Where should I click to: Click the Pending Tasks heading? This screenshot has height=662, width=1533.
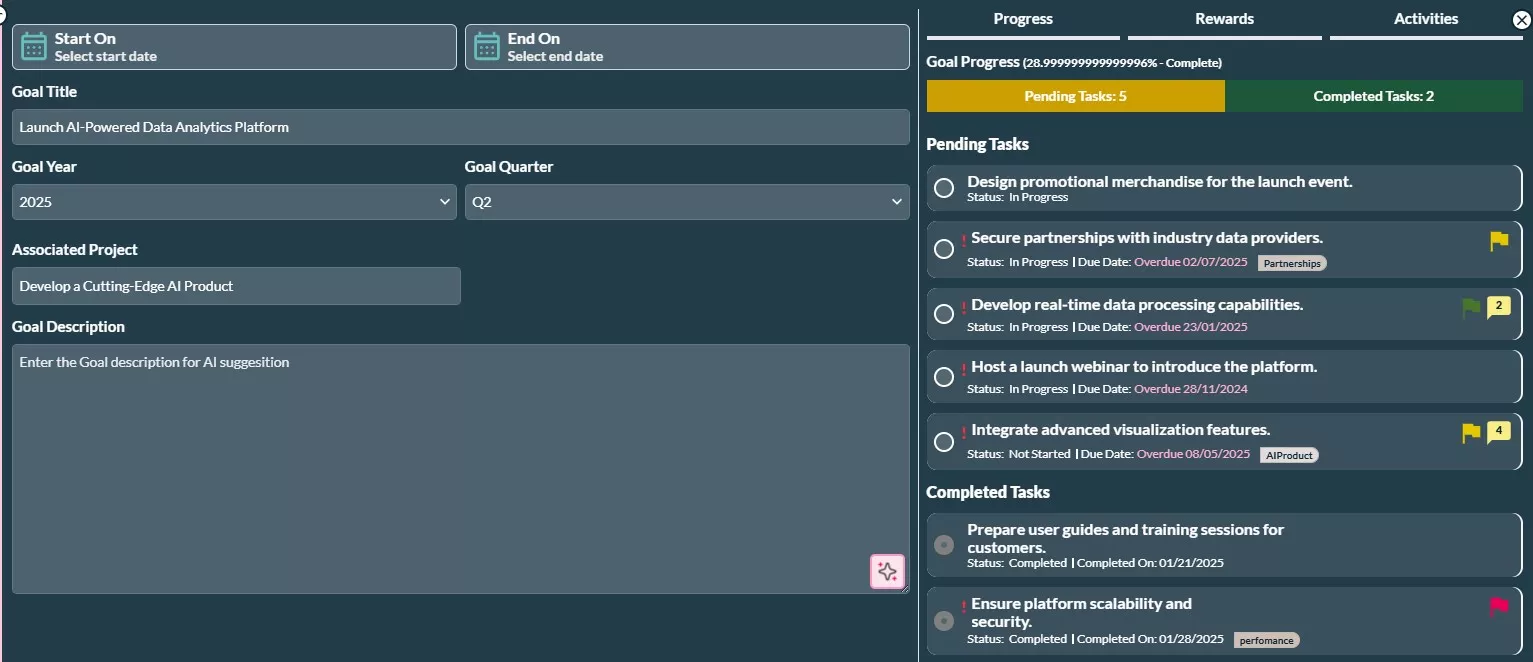977,144
